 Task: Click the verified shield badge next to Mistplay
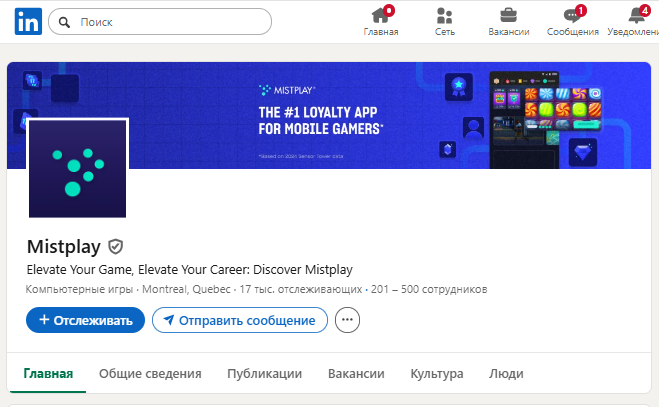click(x=116, y=247)
